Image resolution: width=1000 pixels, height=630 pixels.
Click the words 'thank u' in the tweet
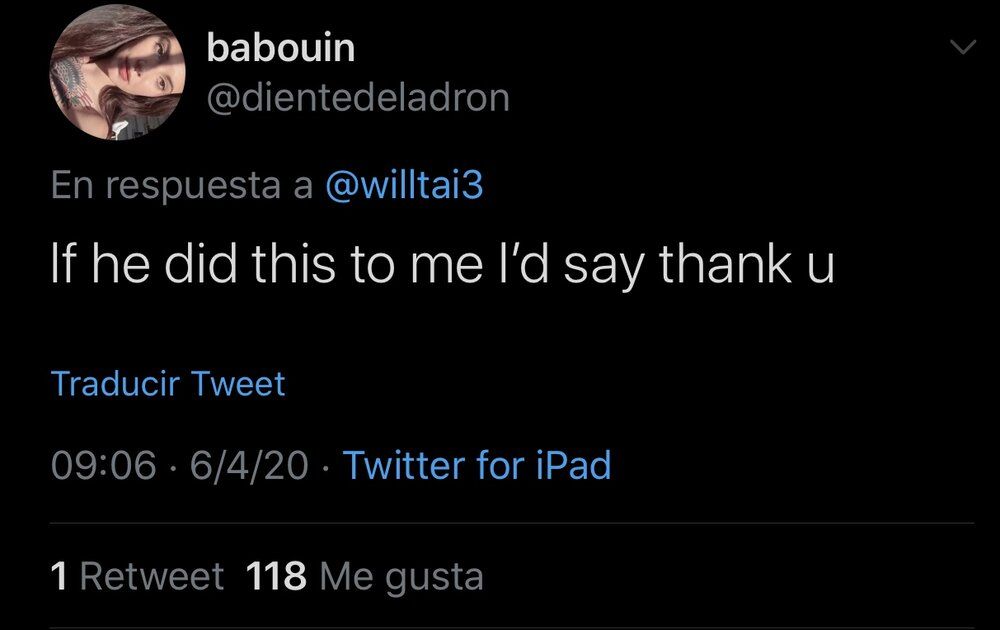point(746,263)
